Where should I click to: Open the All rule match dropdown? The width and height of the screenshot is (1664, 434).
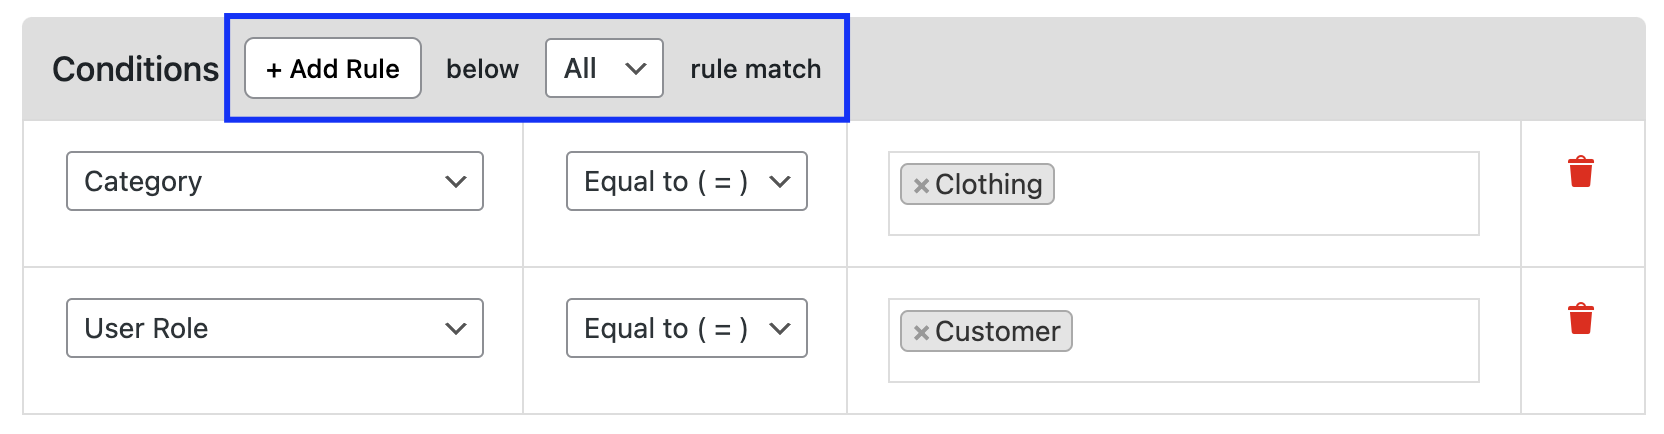pos(604,68)
